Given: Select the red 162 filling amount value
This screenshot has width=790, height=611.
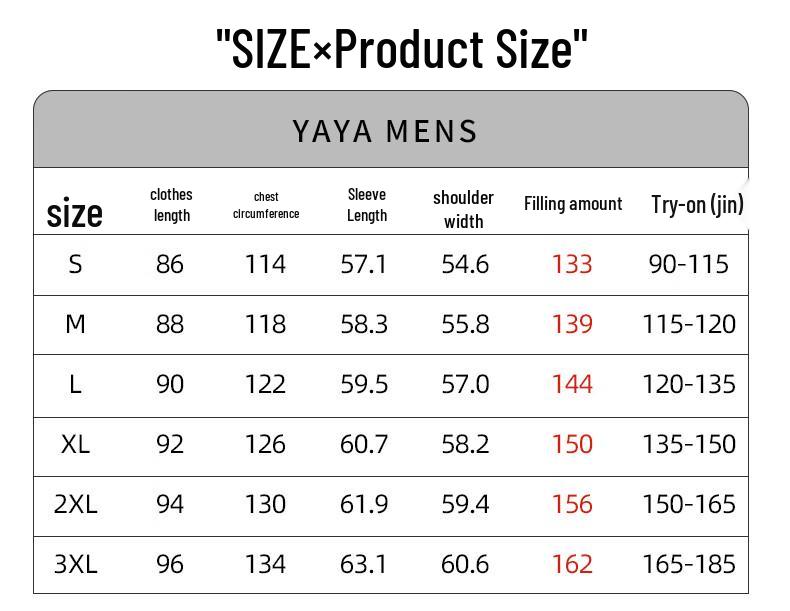Looking at the screenshot, I should coord(572,564).
